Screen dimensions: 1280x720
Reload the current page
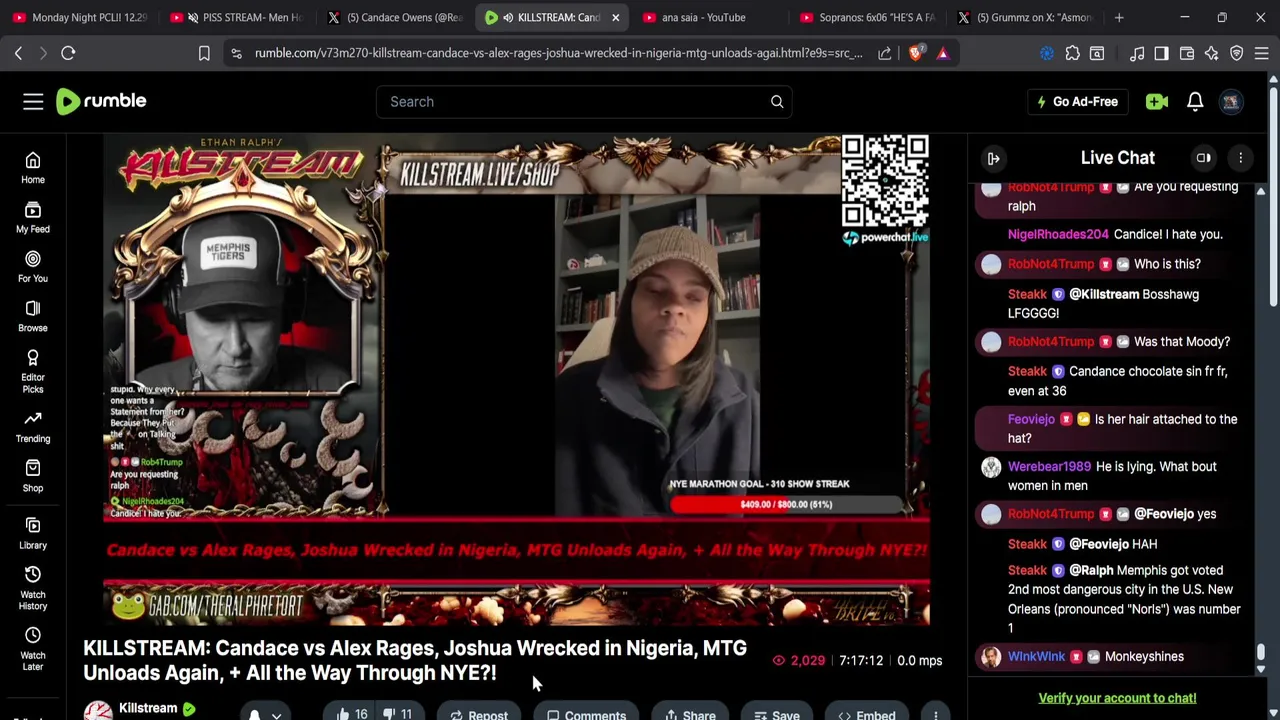(68, 53)
